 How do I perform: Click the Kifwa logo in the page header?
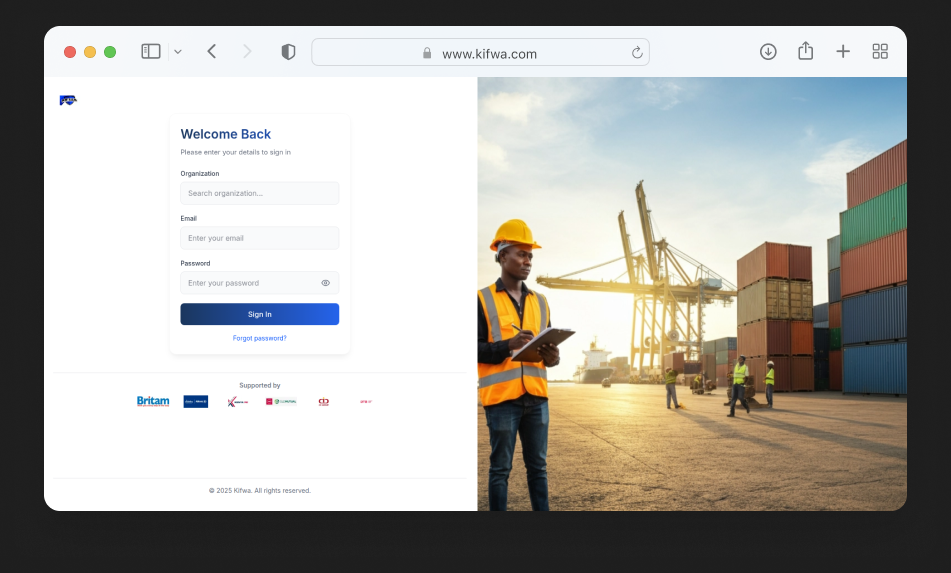[x=68, y=100]
